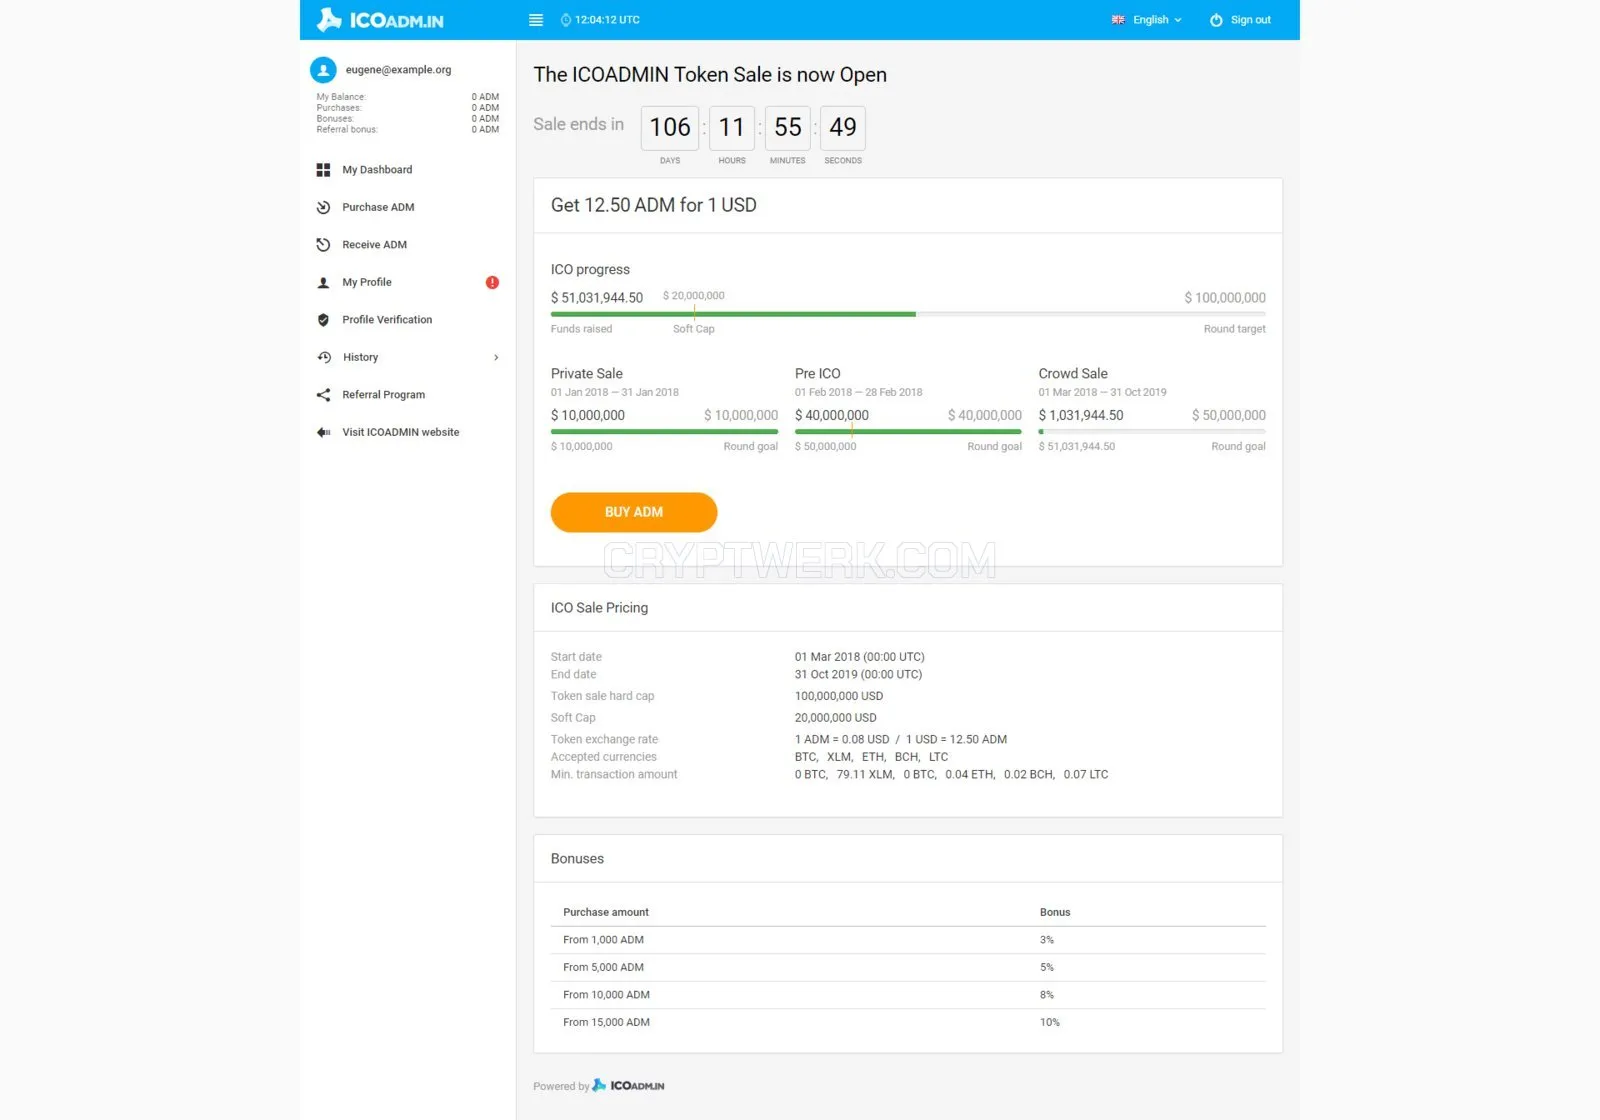The width and height of the screenshot is (1600, 1120).
Task: Select the '$ 51,031,944.50' funds raised value
Action: [597, 298]
